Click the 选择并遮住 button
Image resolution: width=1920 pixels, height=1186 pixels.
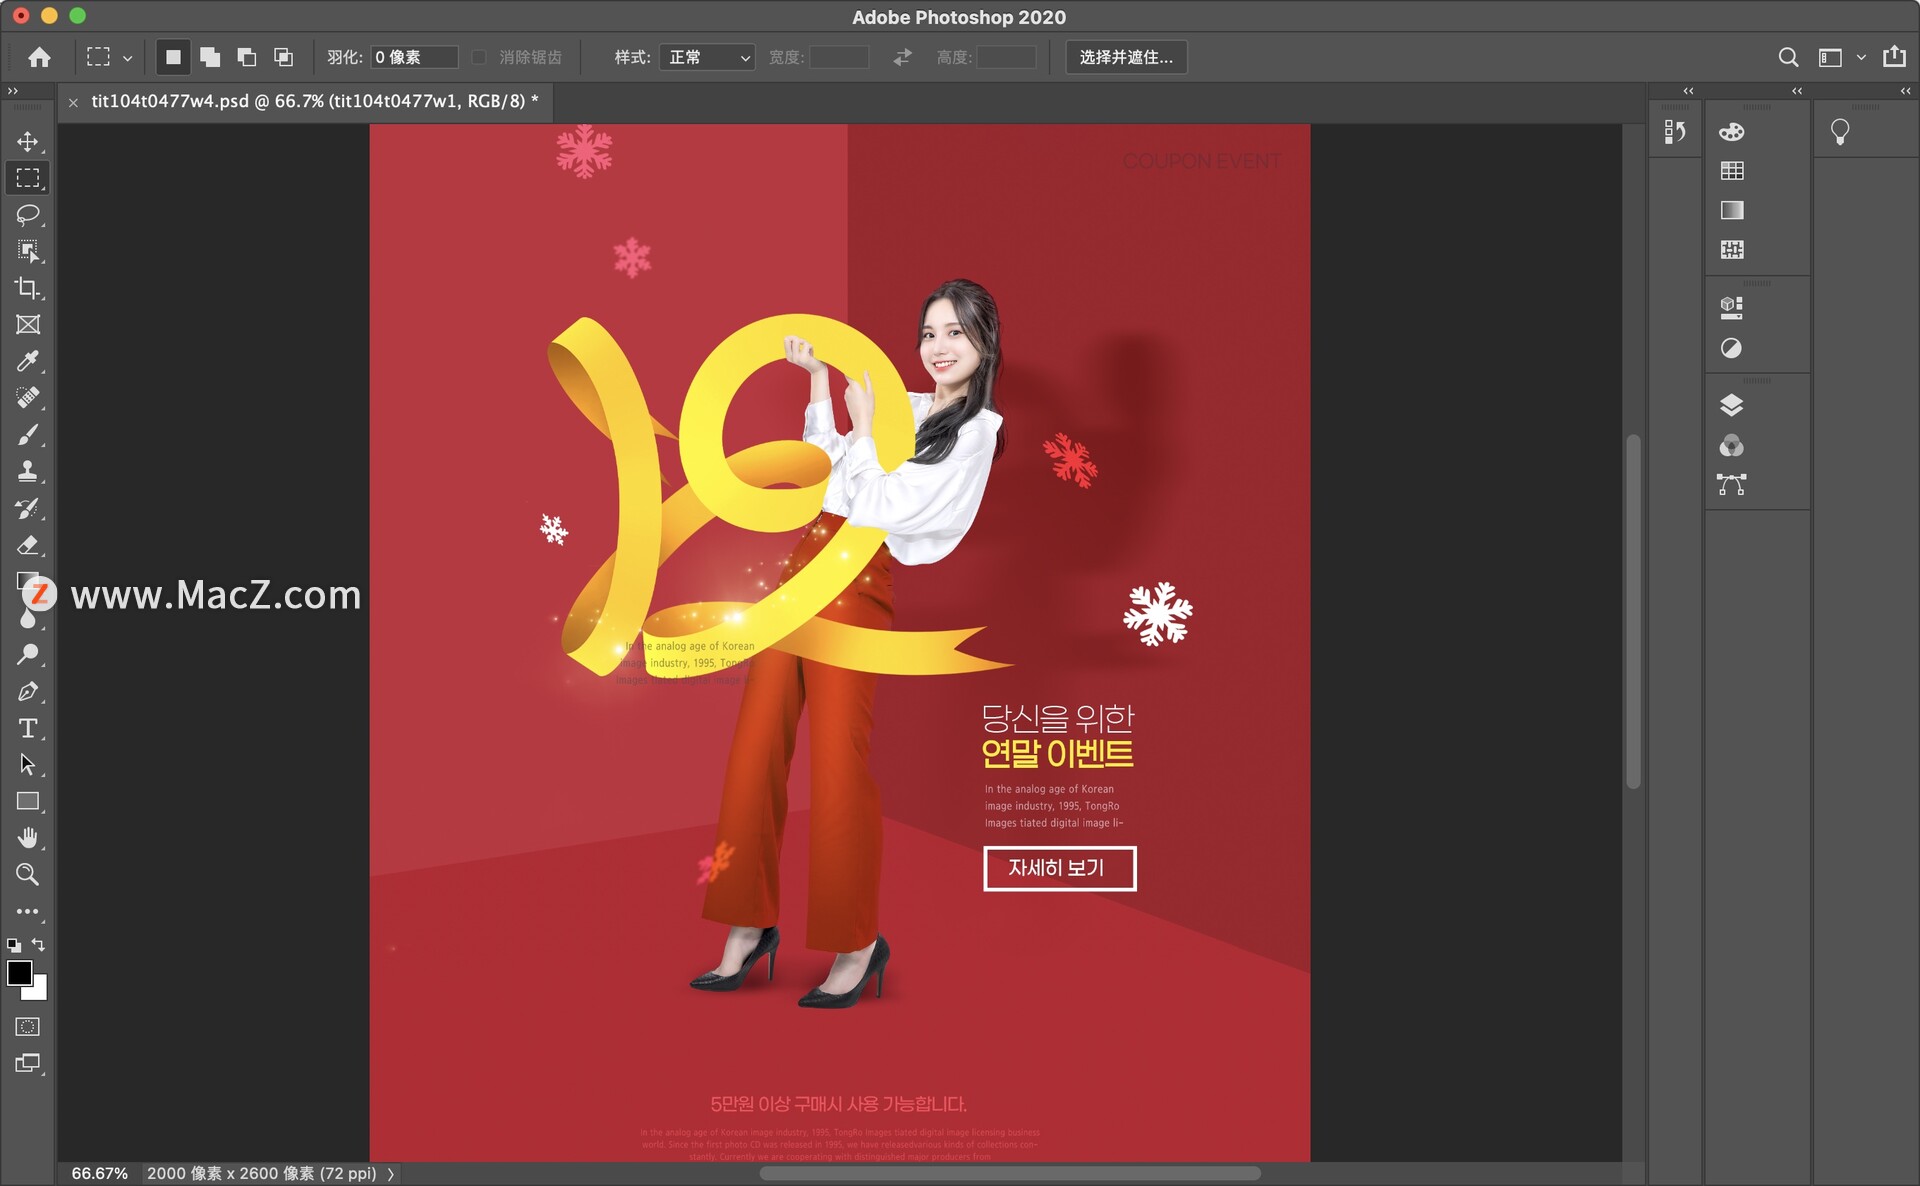[1126, 57]
